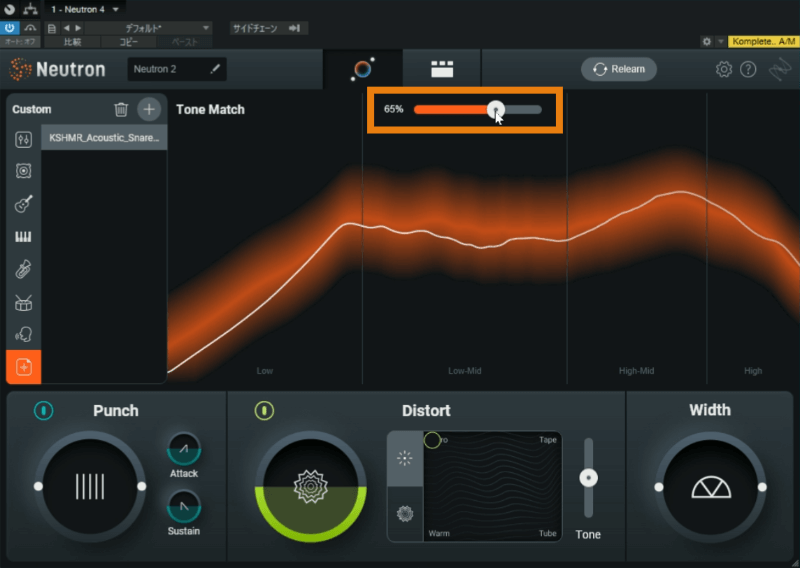The height and width of the screenshot is (568, 800).
Task: Click the Neutron logo
Action: tap(57, 69)
